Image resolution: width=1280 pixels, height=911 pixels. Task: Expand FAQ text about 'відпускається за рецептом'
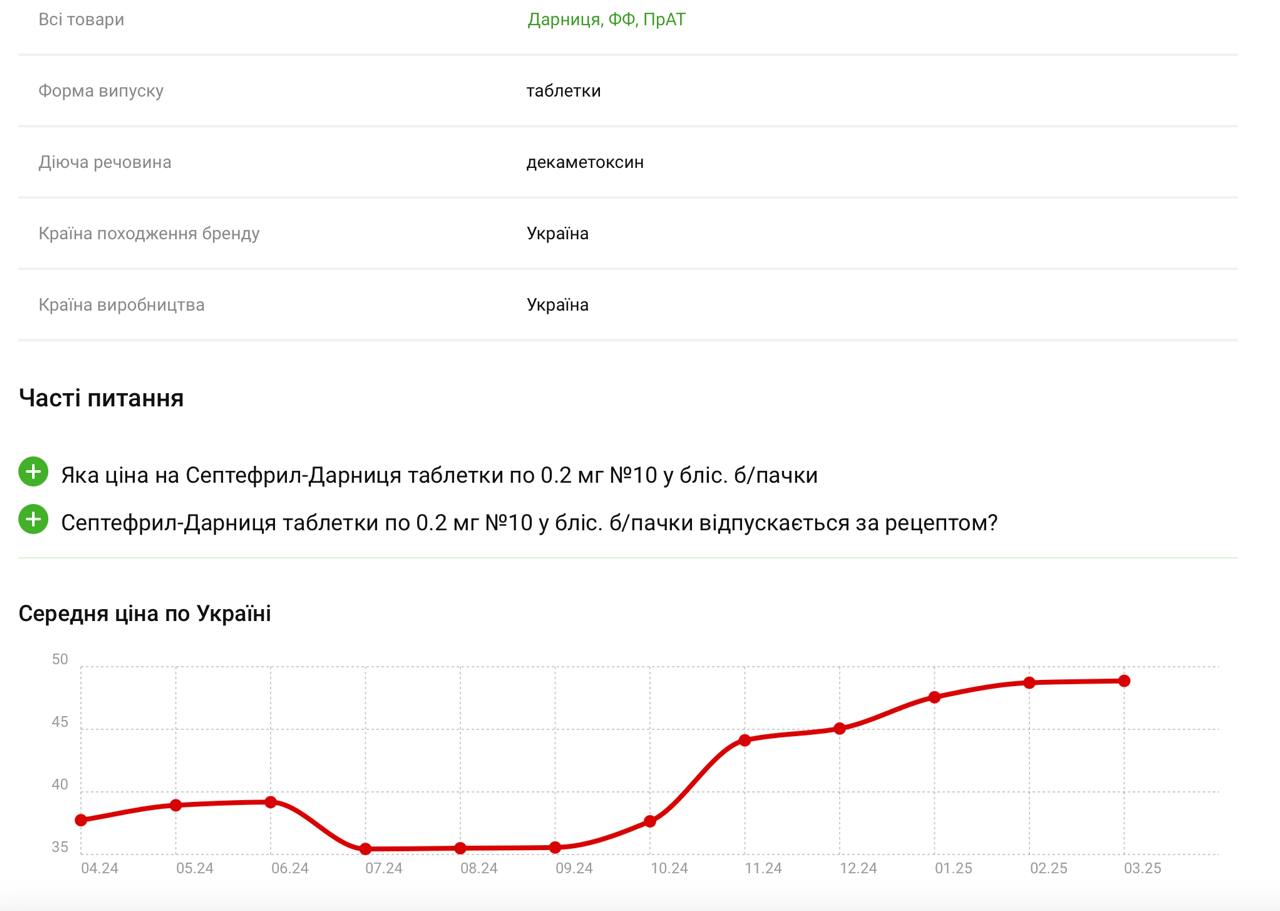click(x=529, y=523)
